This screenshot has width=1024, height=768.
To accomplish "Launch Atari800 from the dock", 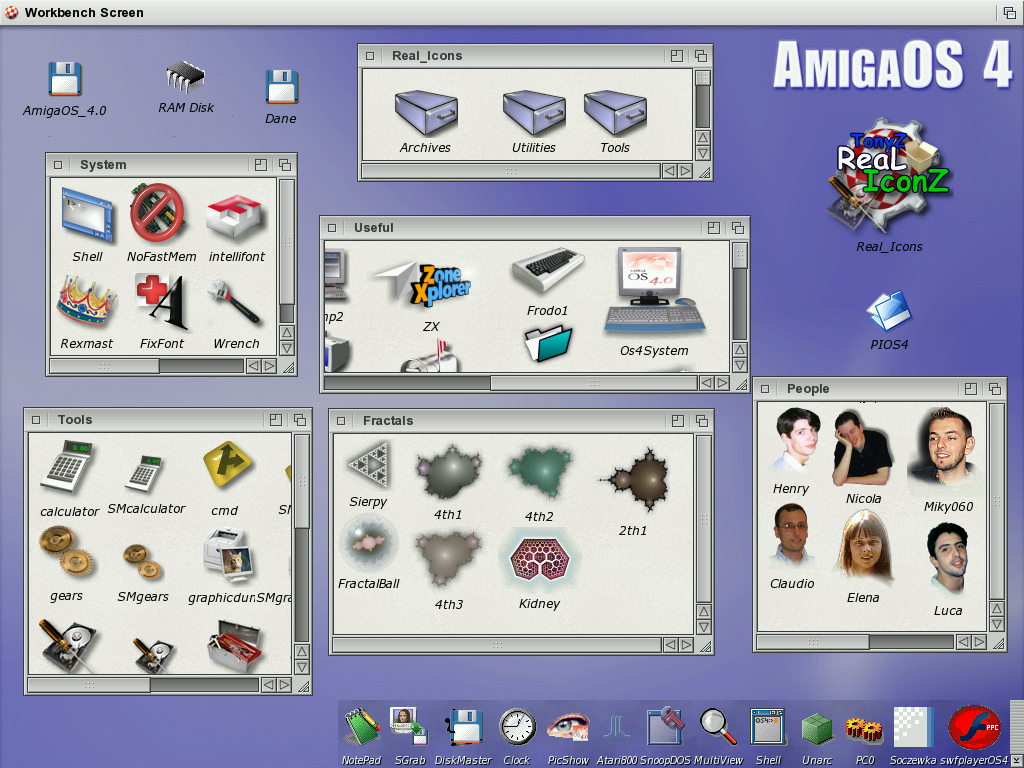I will 616,729.
